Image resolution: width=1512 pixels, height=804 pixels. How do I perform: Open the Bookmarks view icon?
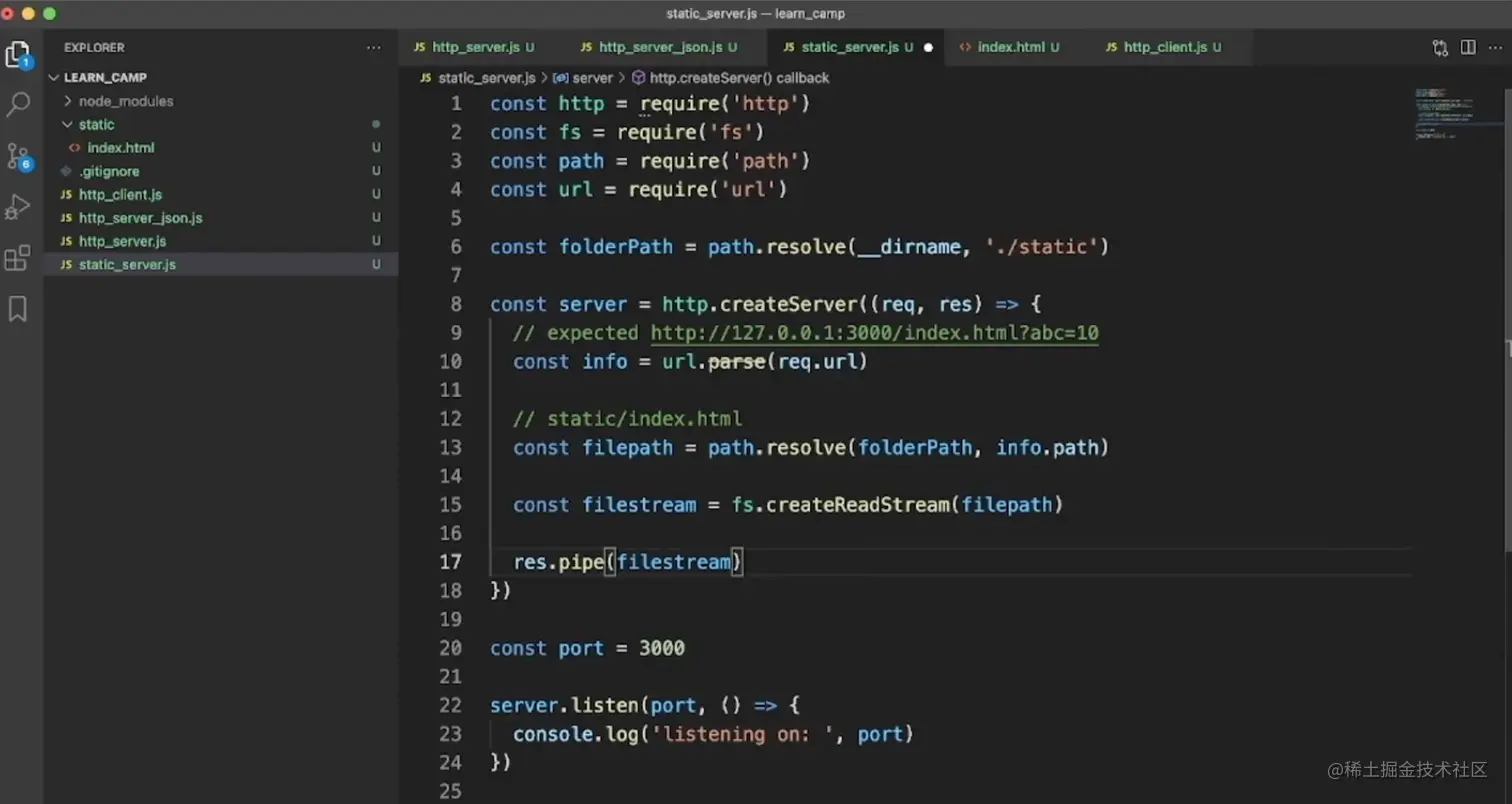click(x=17, y=310)
